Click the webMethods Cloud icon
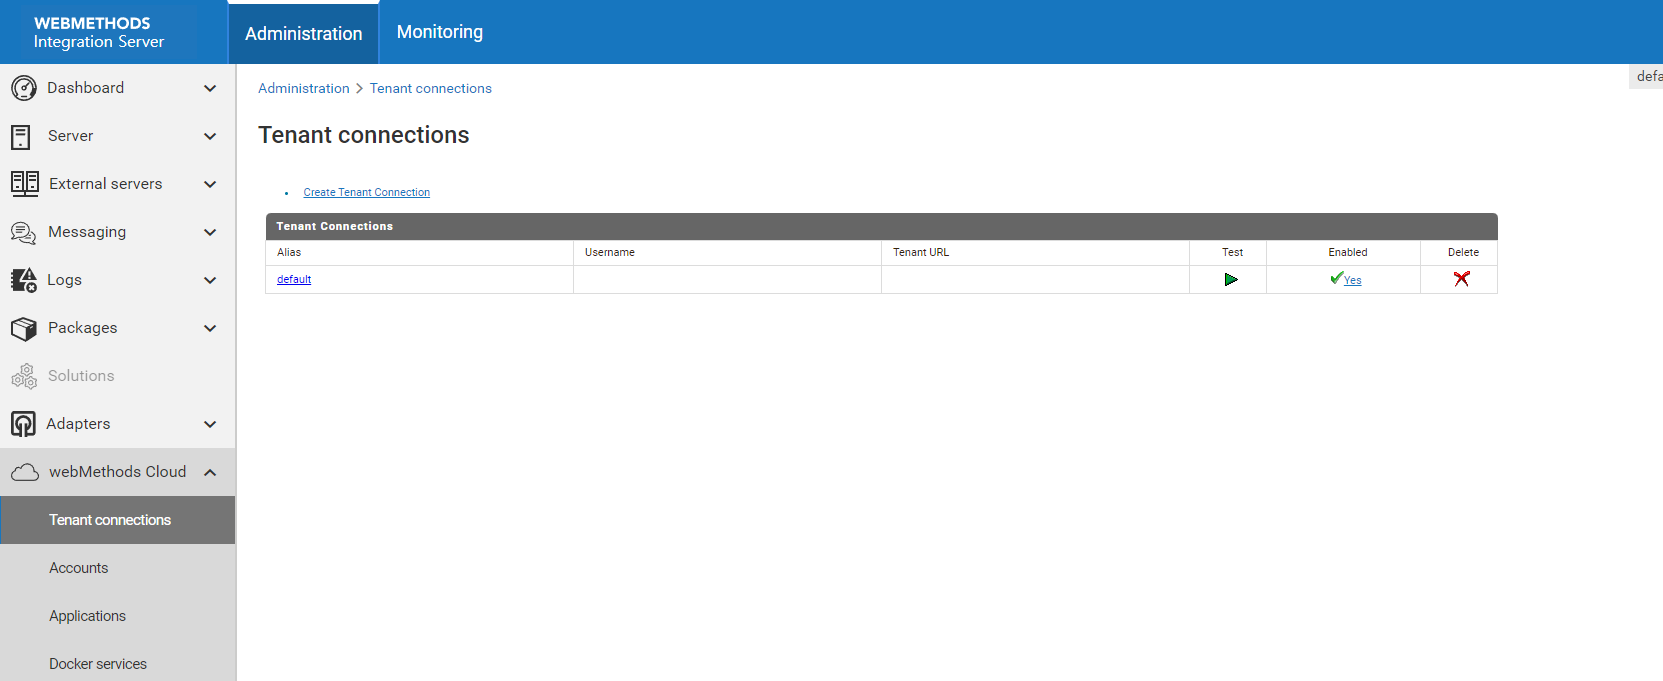Screen dimensions: 1663x681 pos(25,472)
